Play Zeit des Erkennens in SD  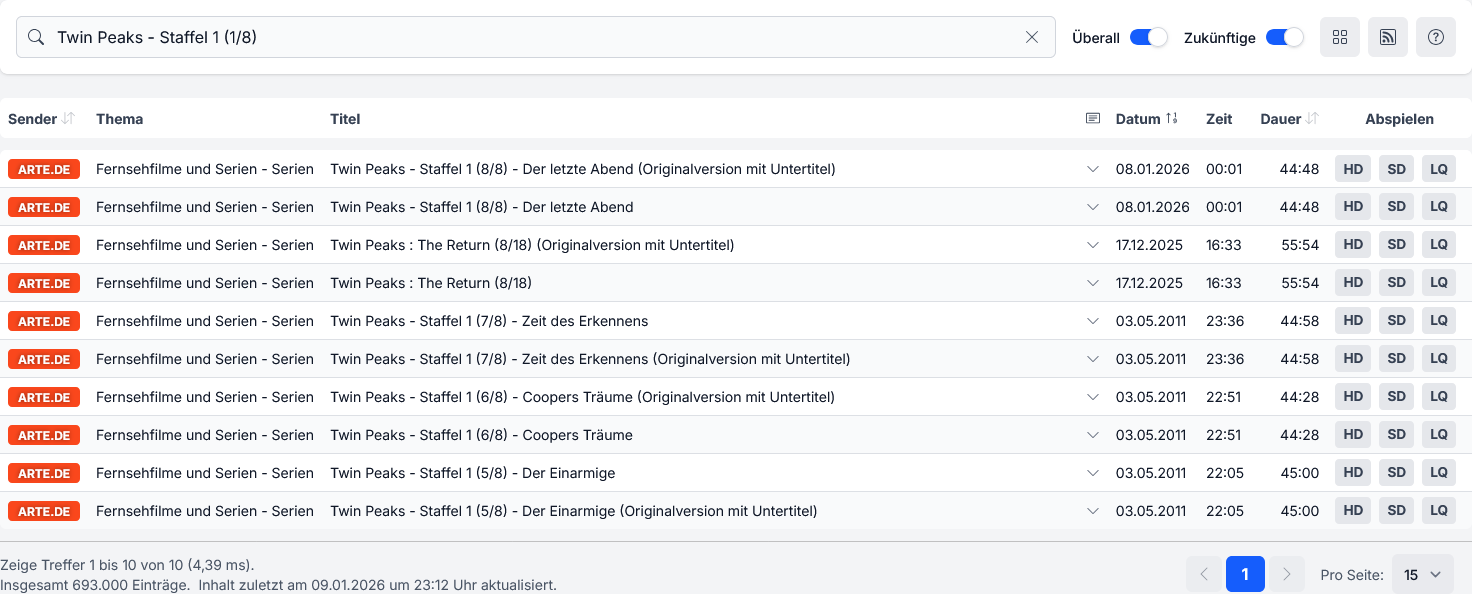1396,321
